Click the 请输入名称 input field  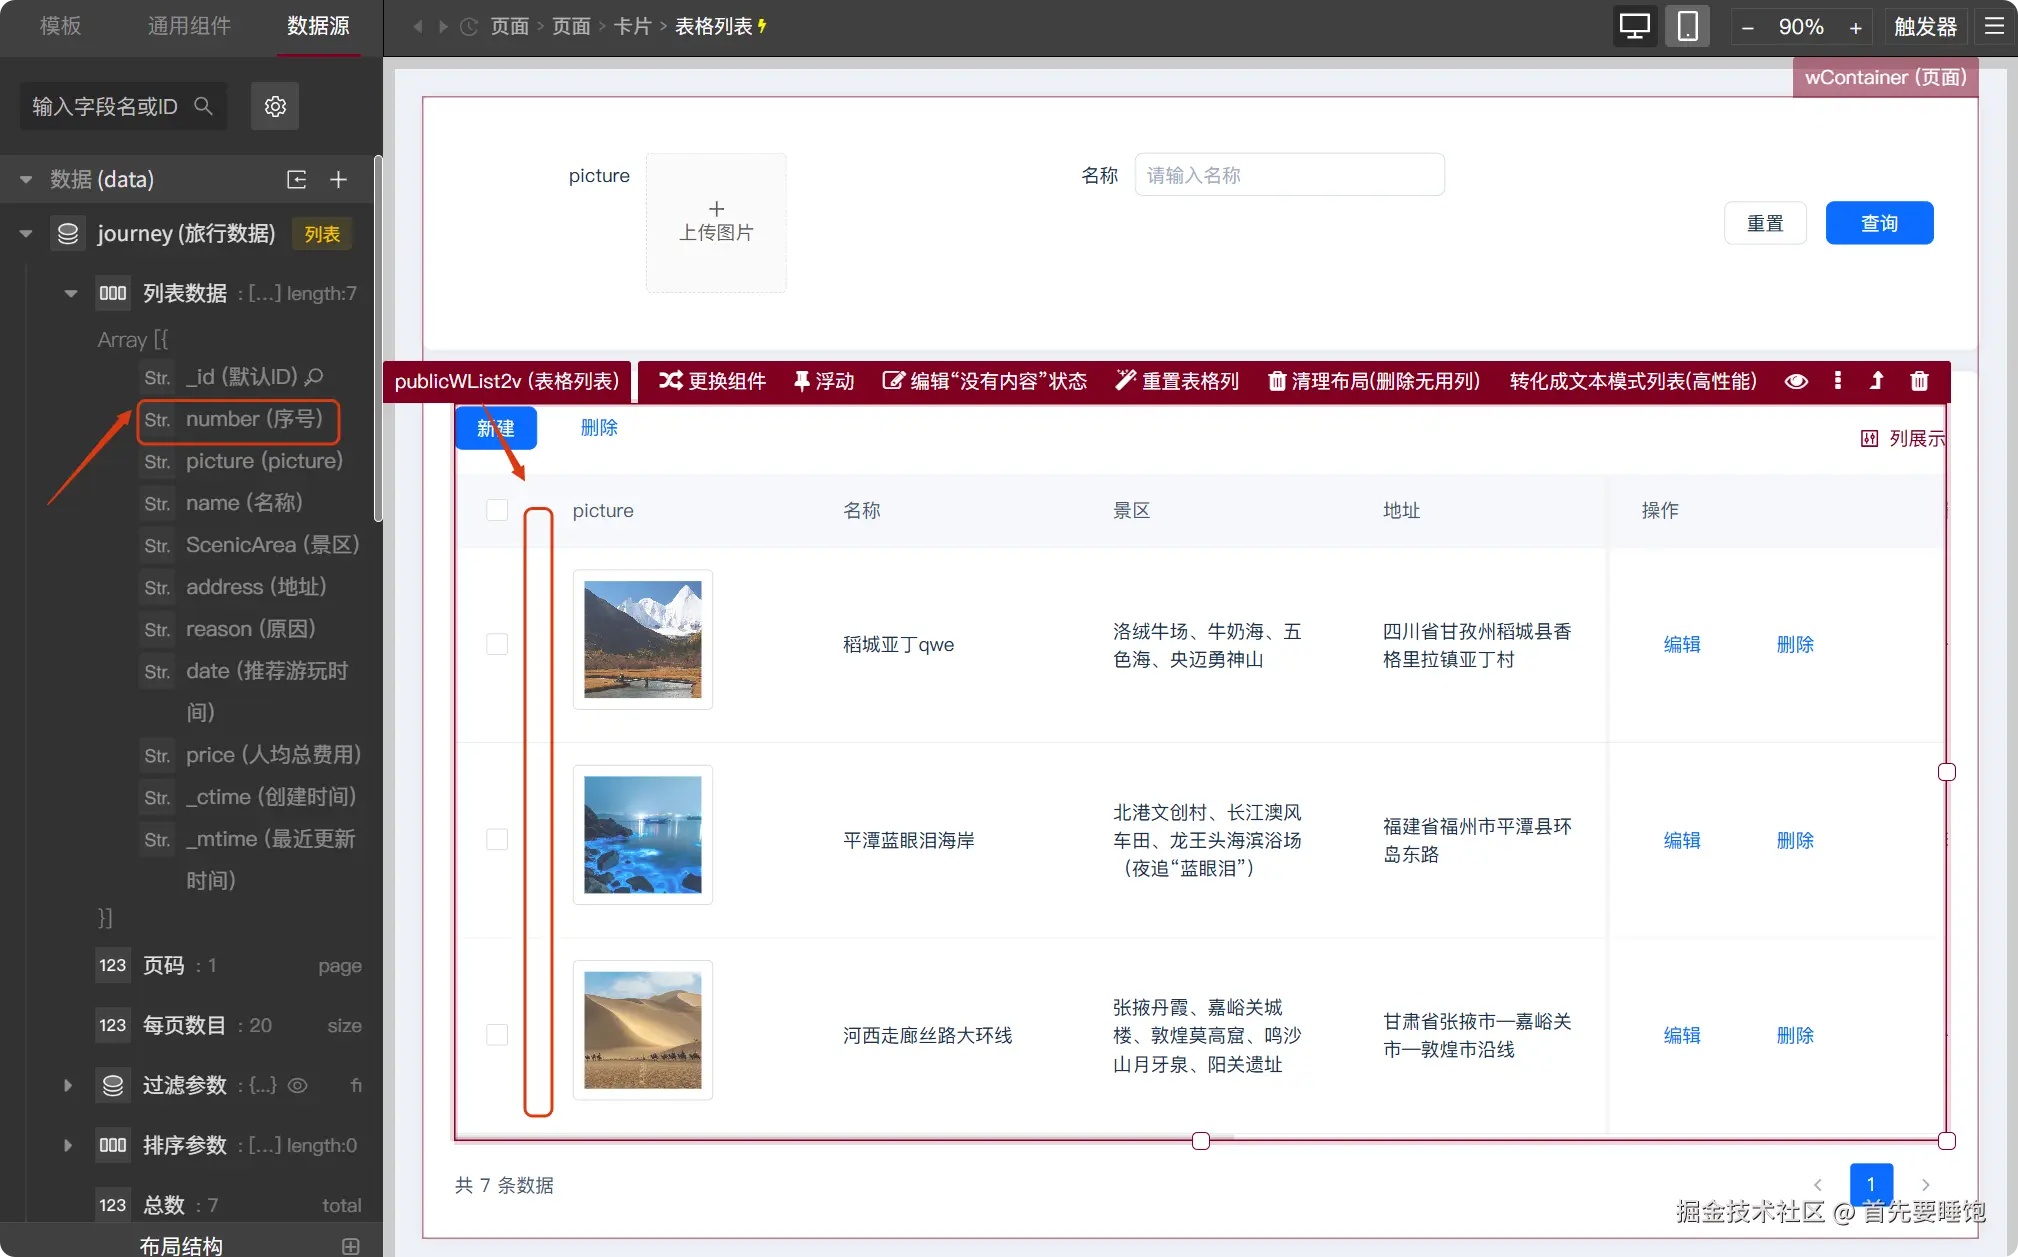(1288, 175)
